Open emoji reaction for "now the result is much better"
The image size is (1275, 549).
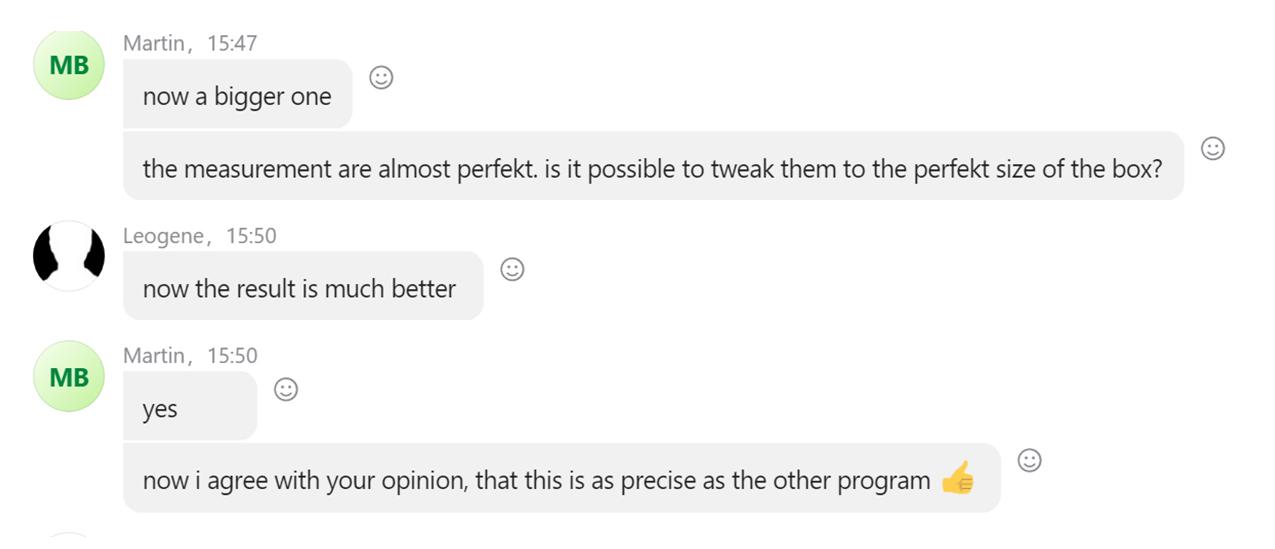(x=512, y=269)
